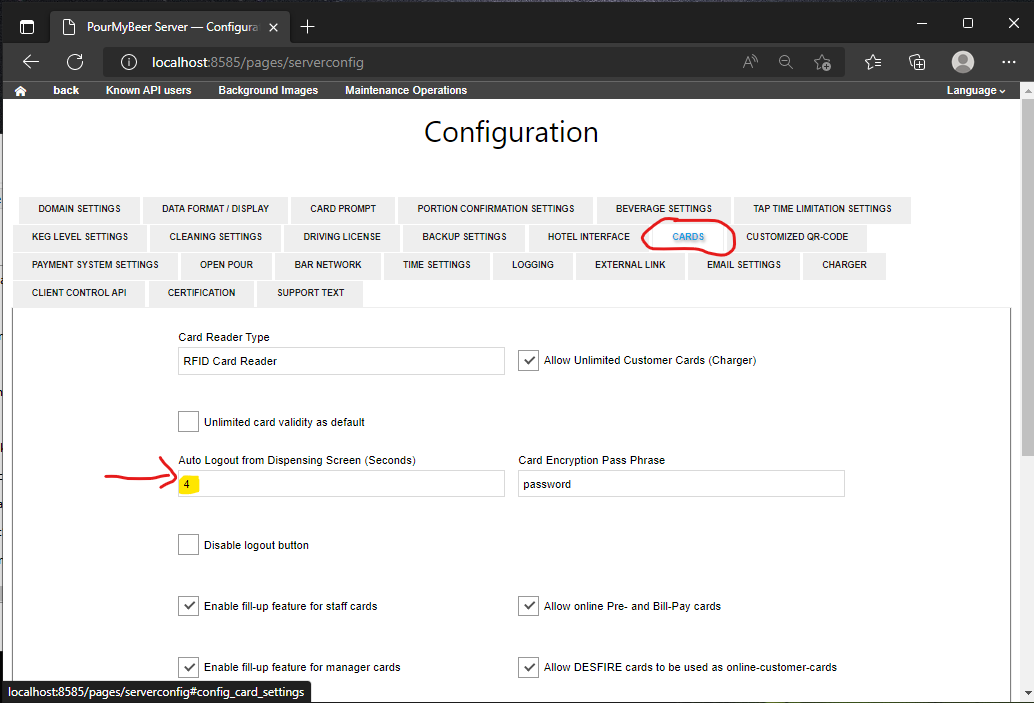Toggle fill-up feature for staff cards
The width and height of the screenshot is (1034, 703).
189,606
